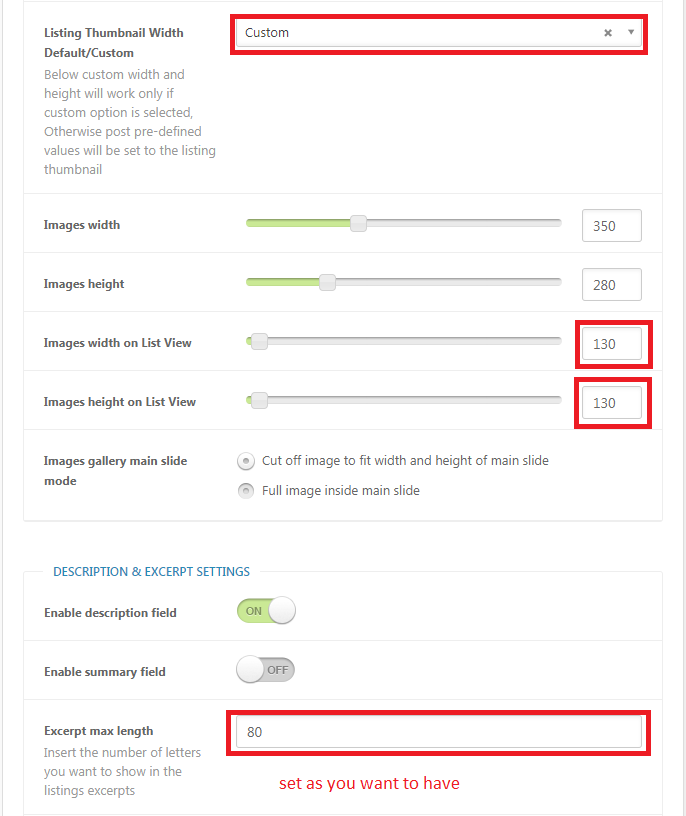Click the Full image inside main slide label

coord(340,491)
